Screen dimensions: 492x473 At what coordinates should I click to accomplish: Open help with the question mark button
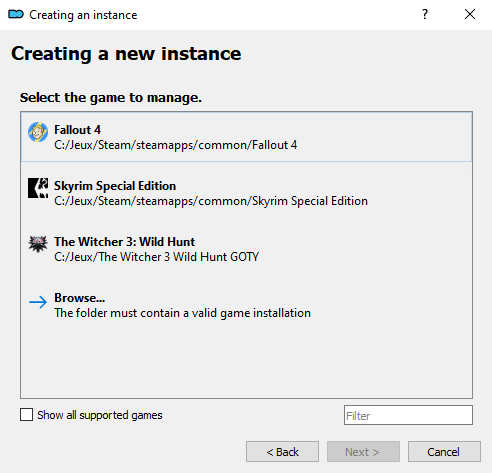pyautogui.click(x=425, y=14)
